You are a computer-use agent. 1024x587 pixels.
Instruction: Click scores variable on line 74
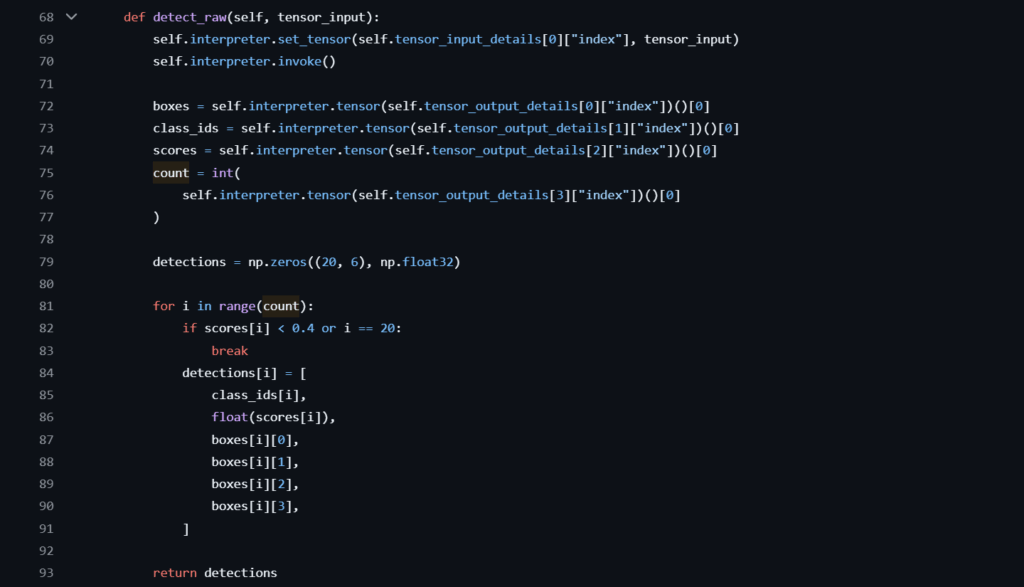[174, 150]
